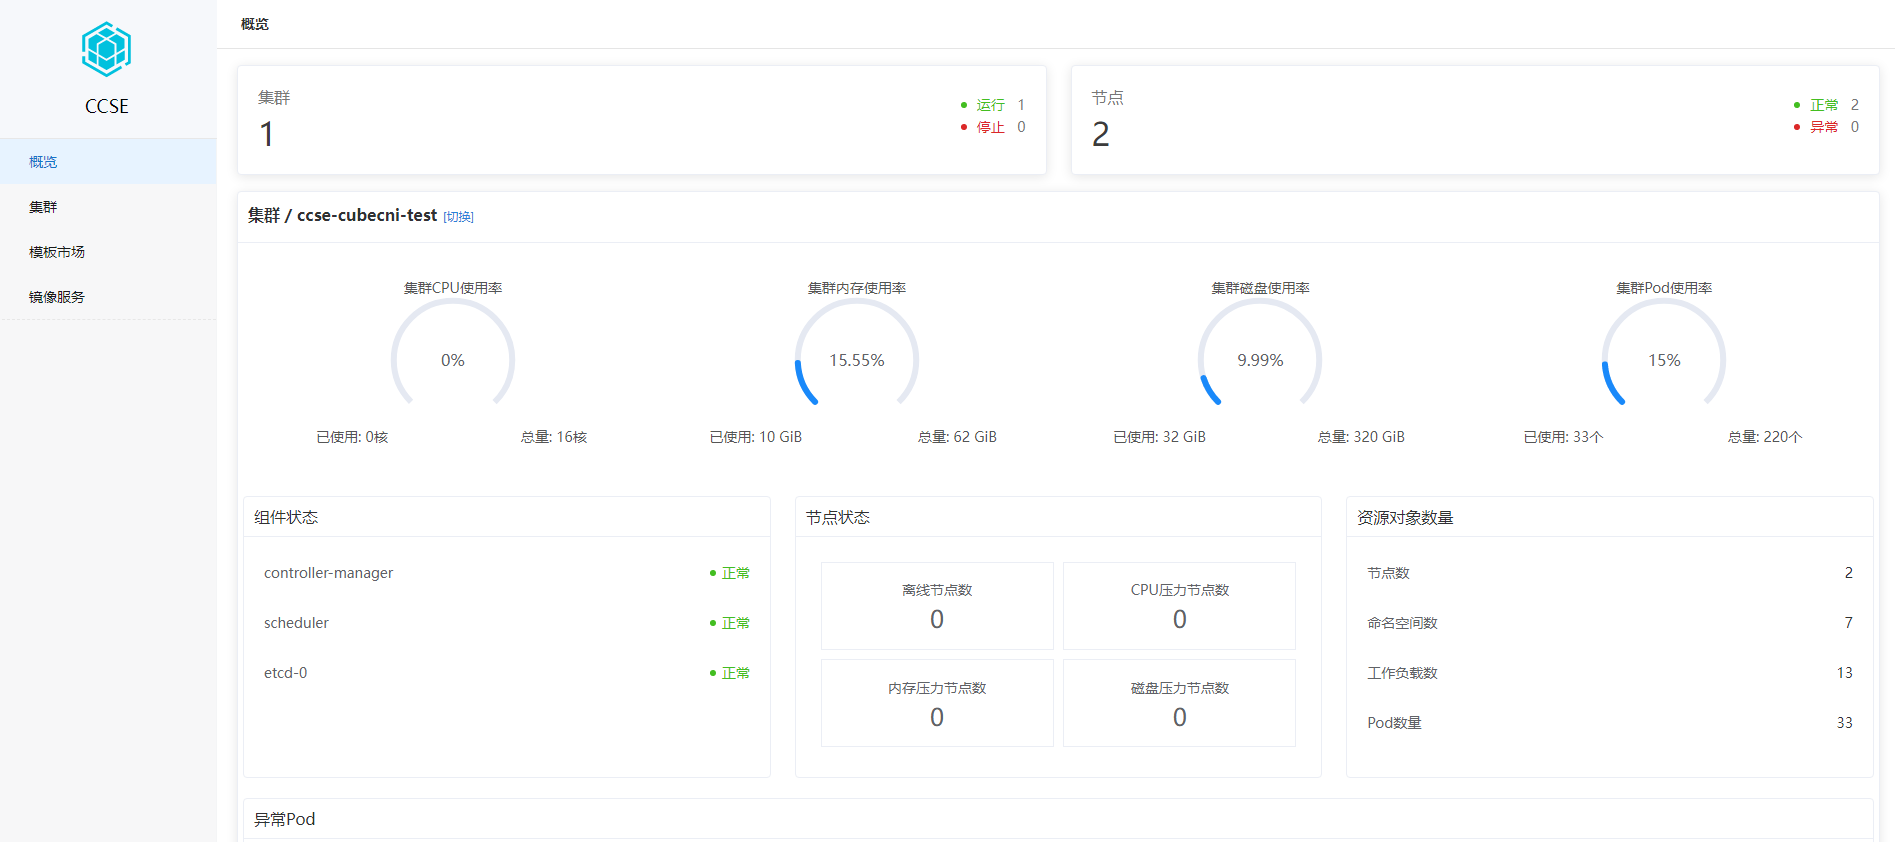Click the red 停止 status dot
The width and height of the screenshot is (1895, 842).
[x=964, y=127]
